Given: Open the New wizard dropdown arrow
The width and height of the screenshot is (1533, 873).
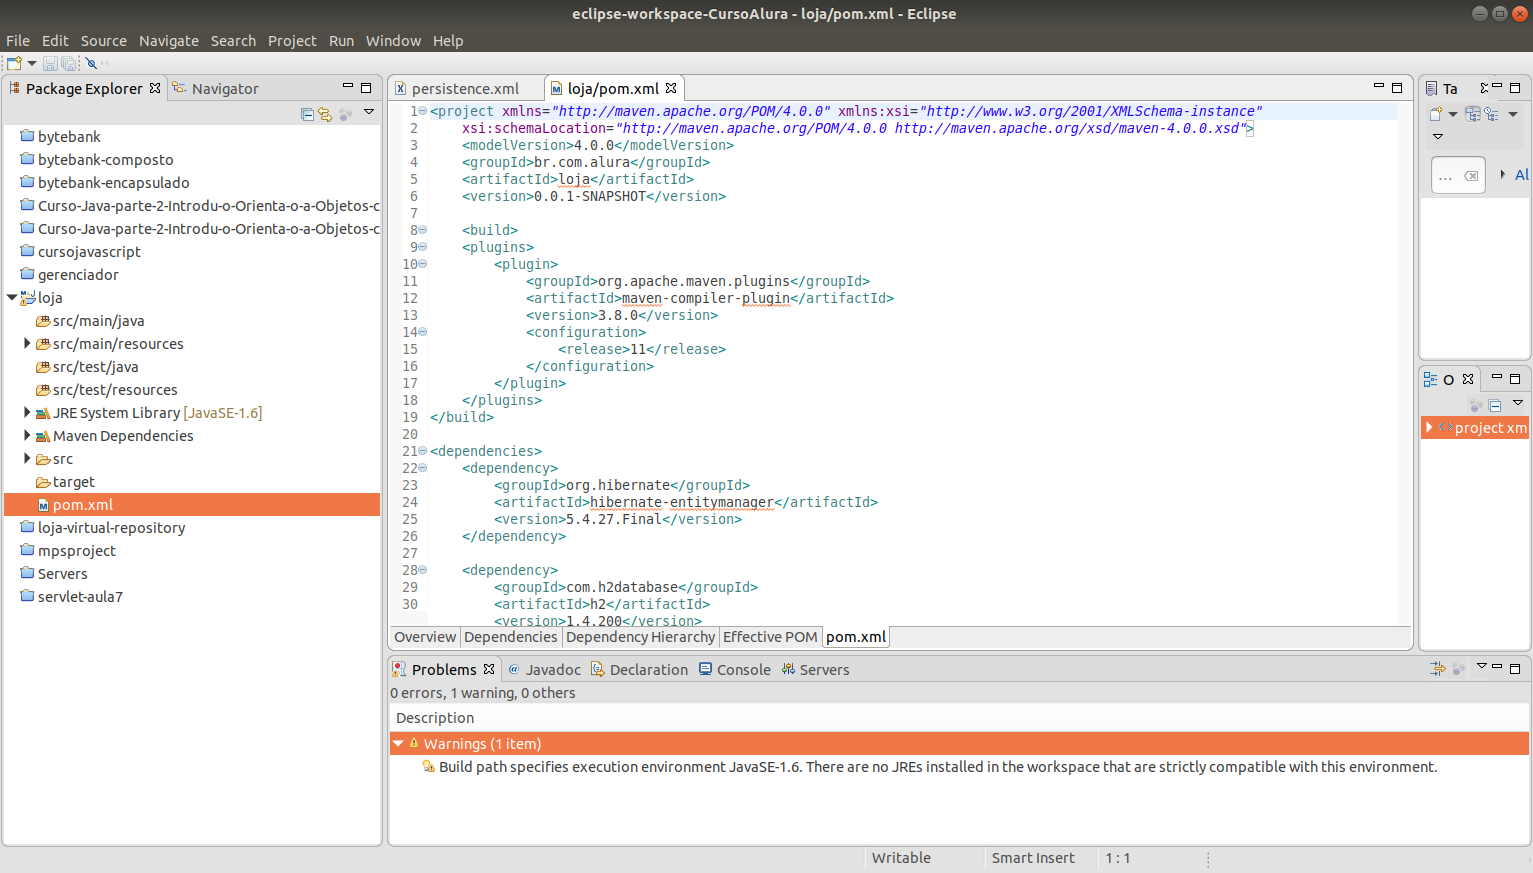Looking at the screenshot, I should (x=32, y=63).
